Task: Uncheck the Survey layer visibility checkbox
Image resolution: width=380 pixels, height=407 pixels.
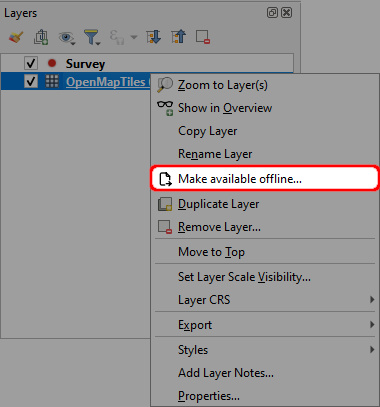Action: click(31, 63)
